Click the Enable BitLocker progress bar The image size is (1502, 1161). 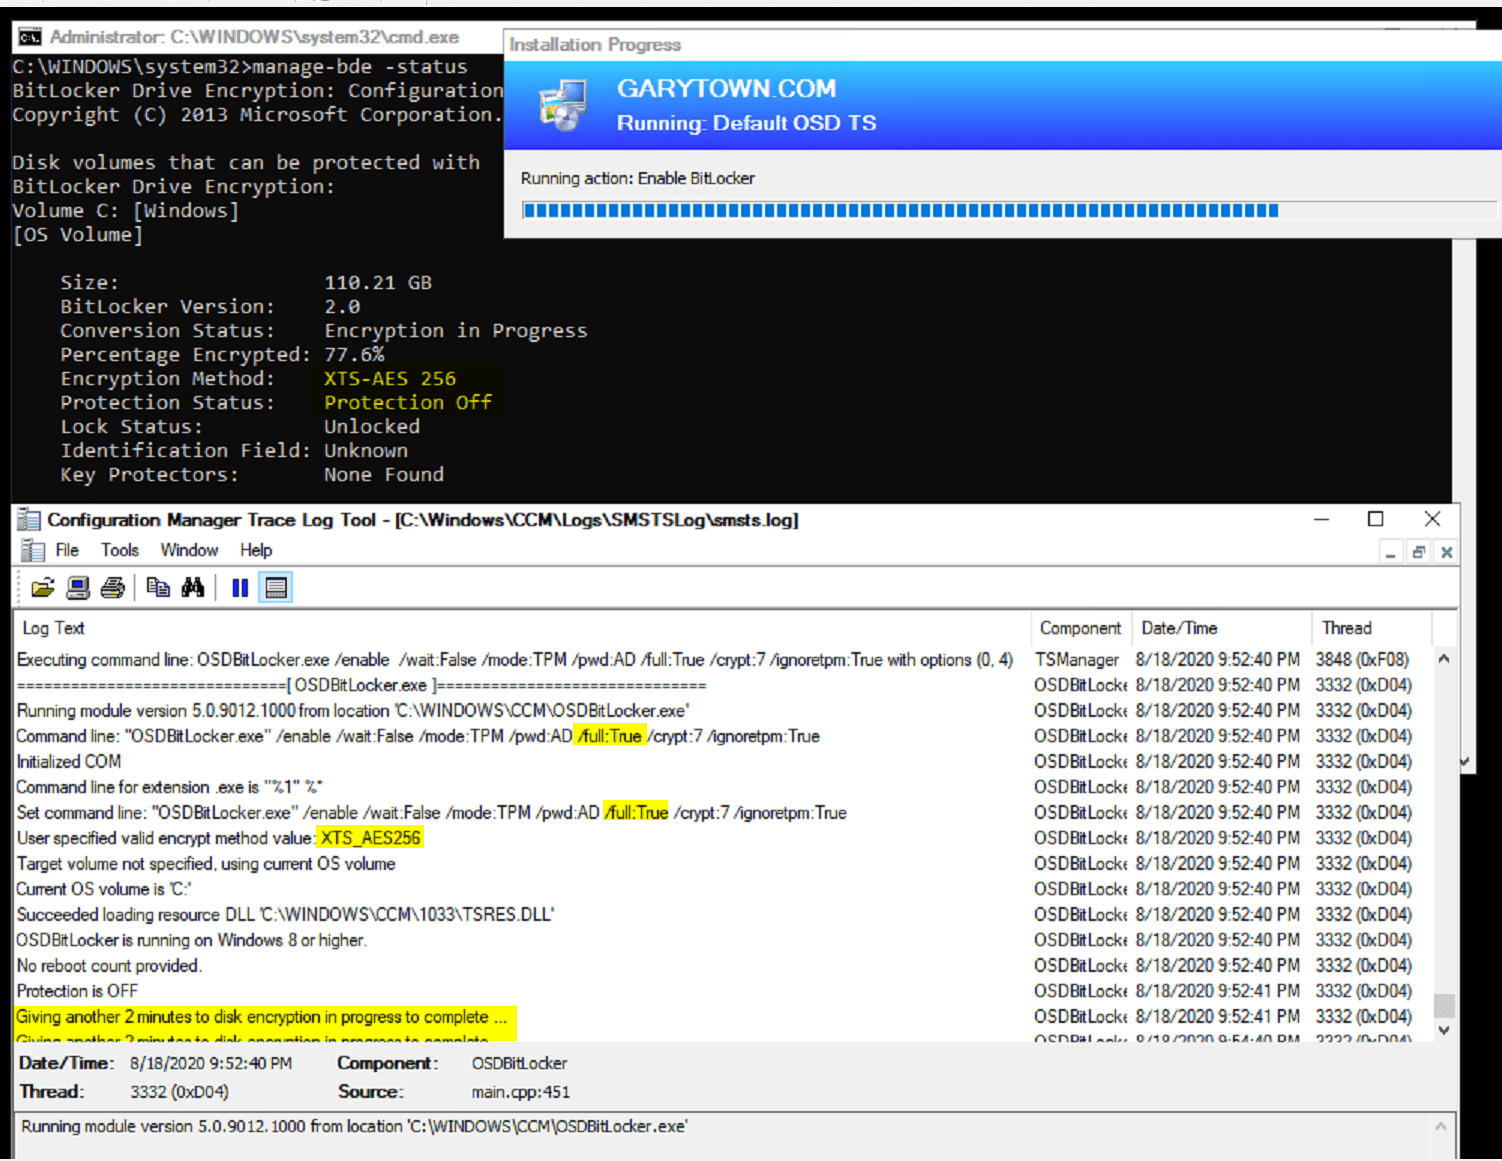point(900,210)
